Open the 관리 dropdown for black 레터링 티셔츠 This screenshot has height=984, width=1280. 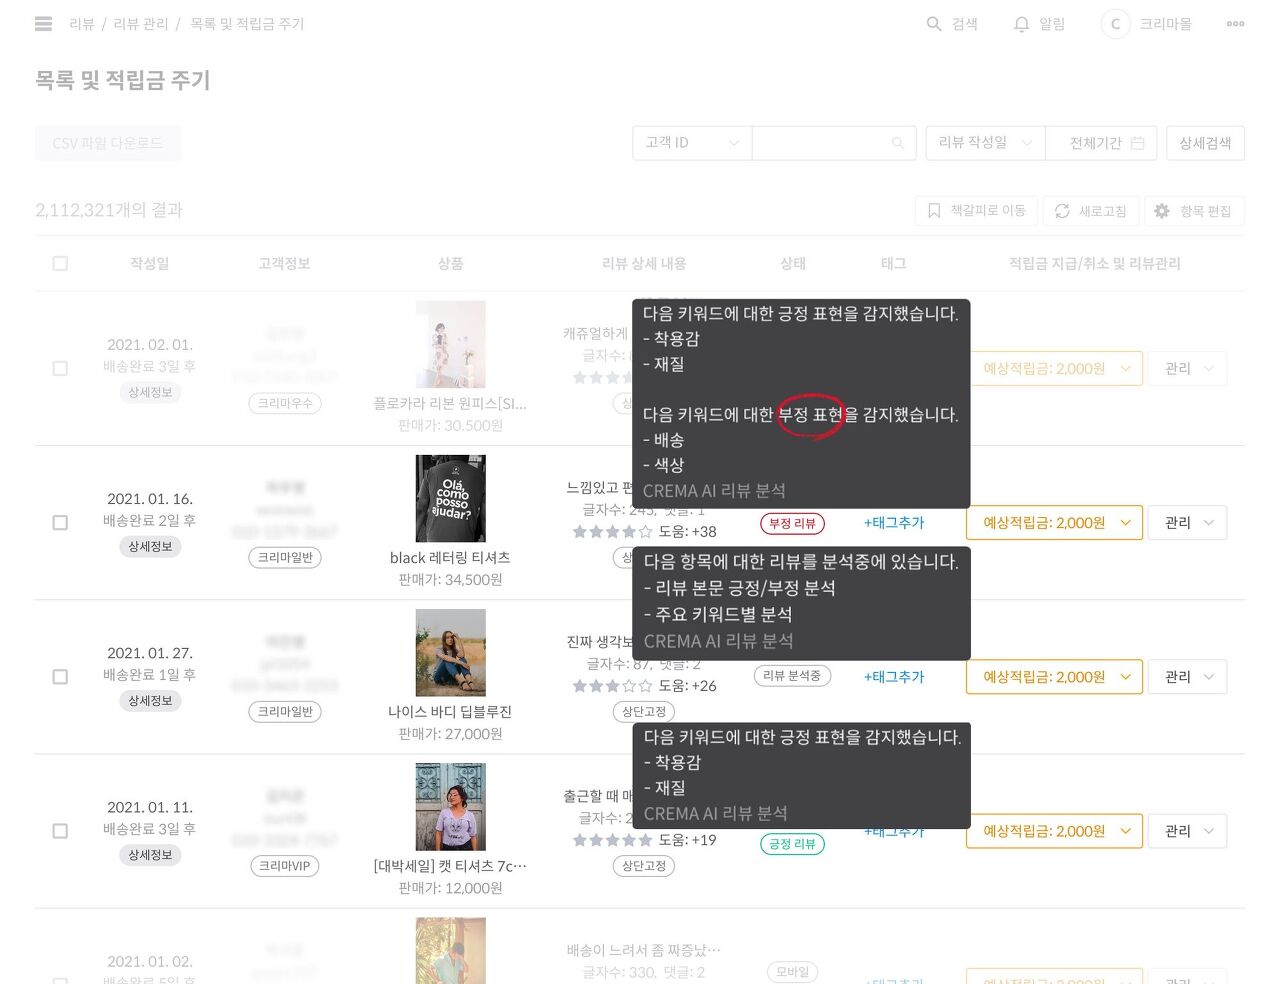[x=1187, y=522]
